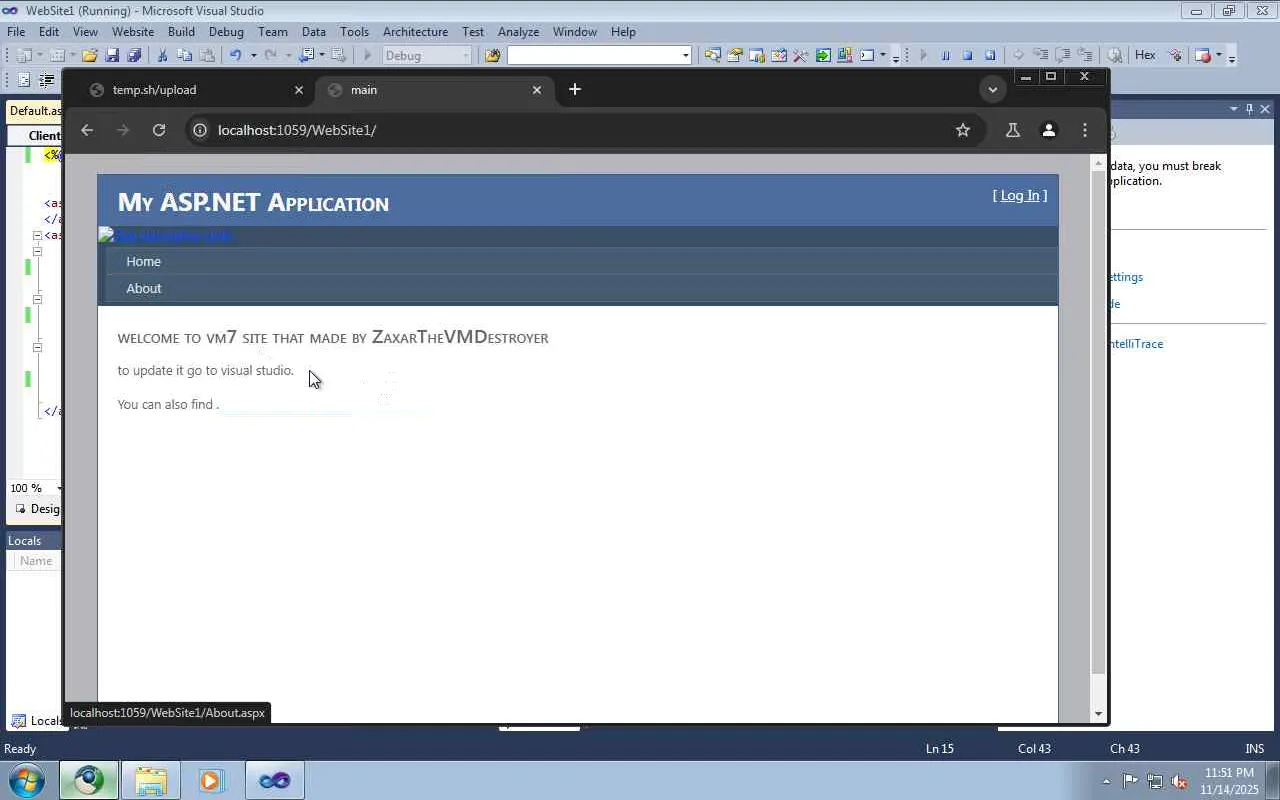Open the browser profile avatar icon
This screenshot has width=1280, height=800.
click(1049, 130)
